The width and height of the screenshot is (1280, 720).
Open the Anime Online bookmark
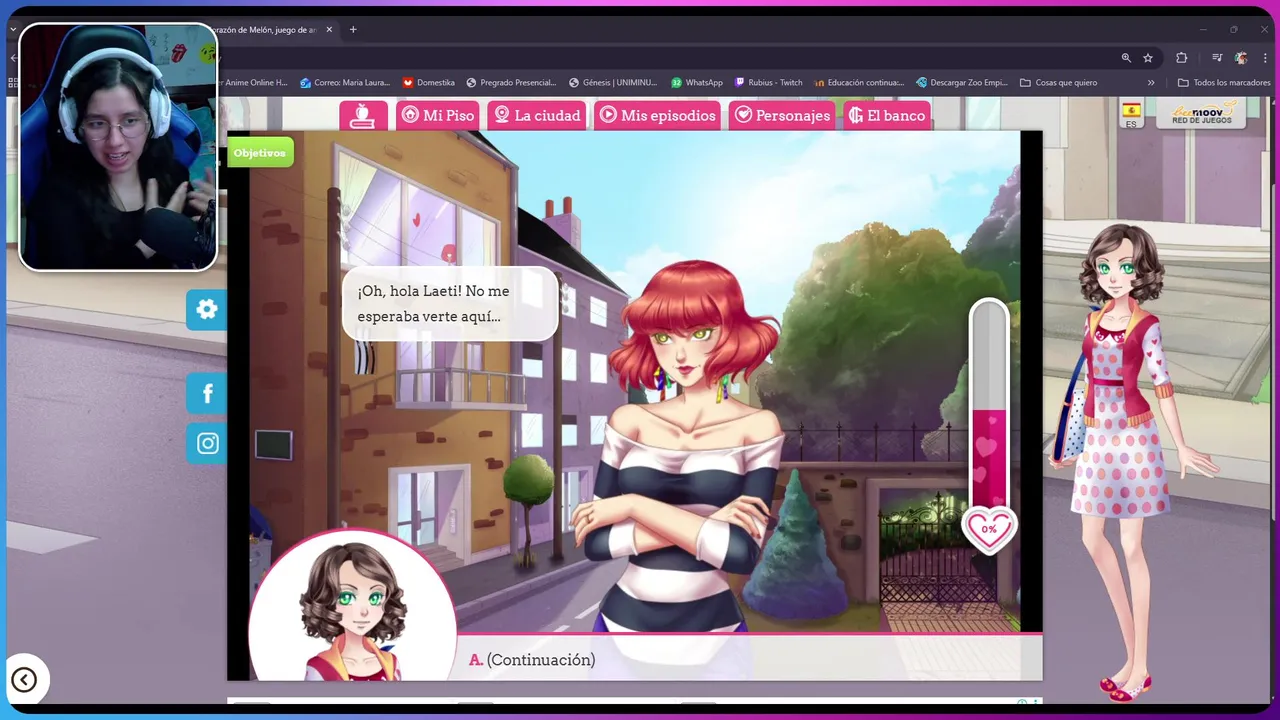click(x=254, y=83)
